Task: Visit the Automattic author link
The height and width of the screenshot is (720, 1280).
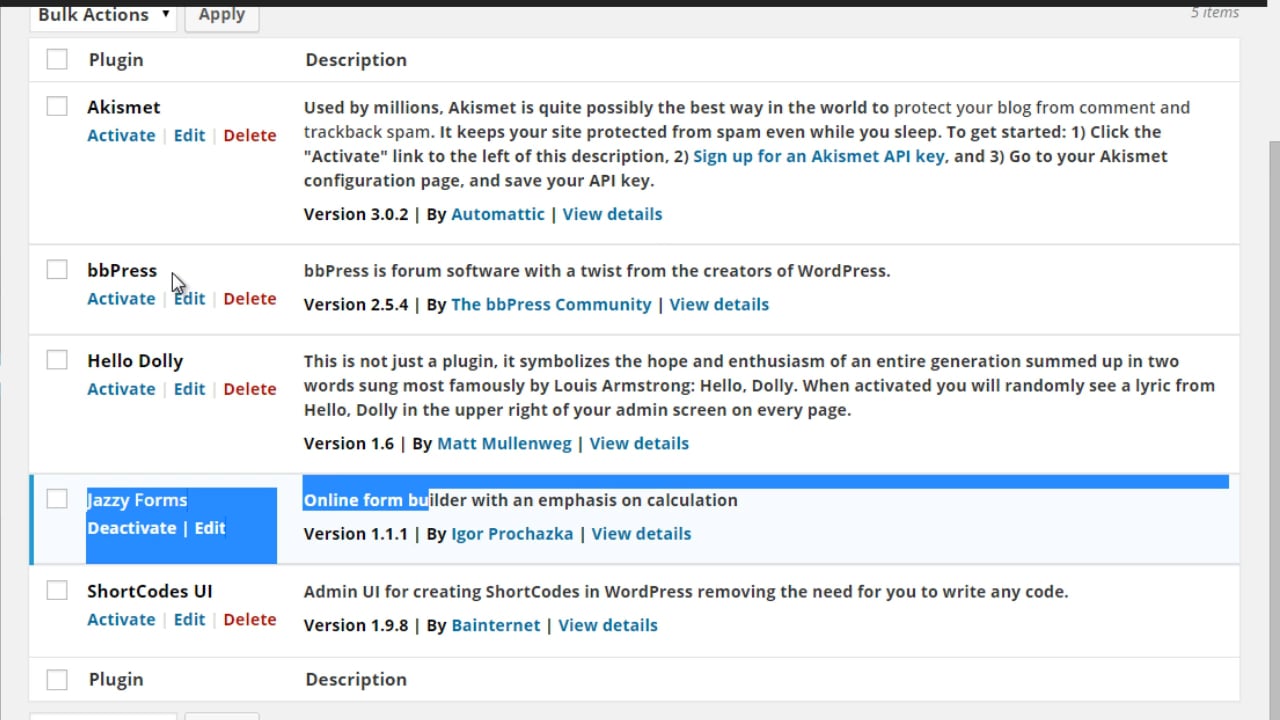Action: point(497,213)
